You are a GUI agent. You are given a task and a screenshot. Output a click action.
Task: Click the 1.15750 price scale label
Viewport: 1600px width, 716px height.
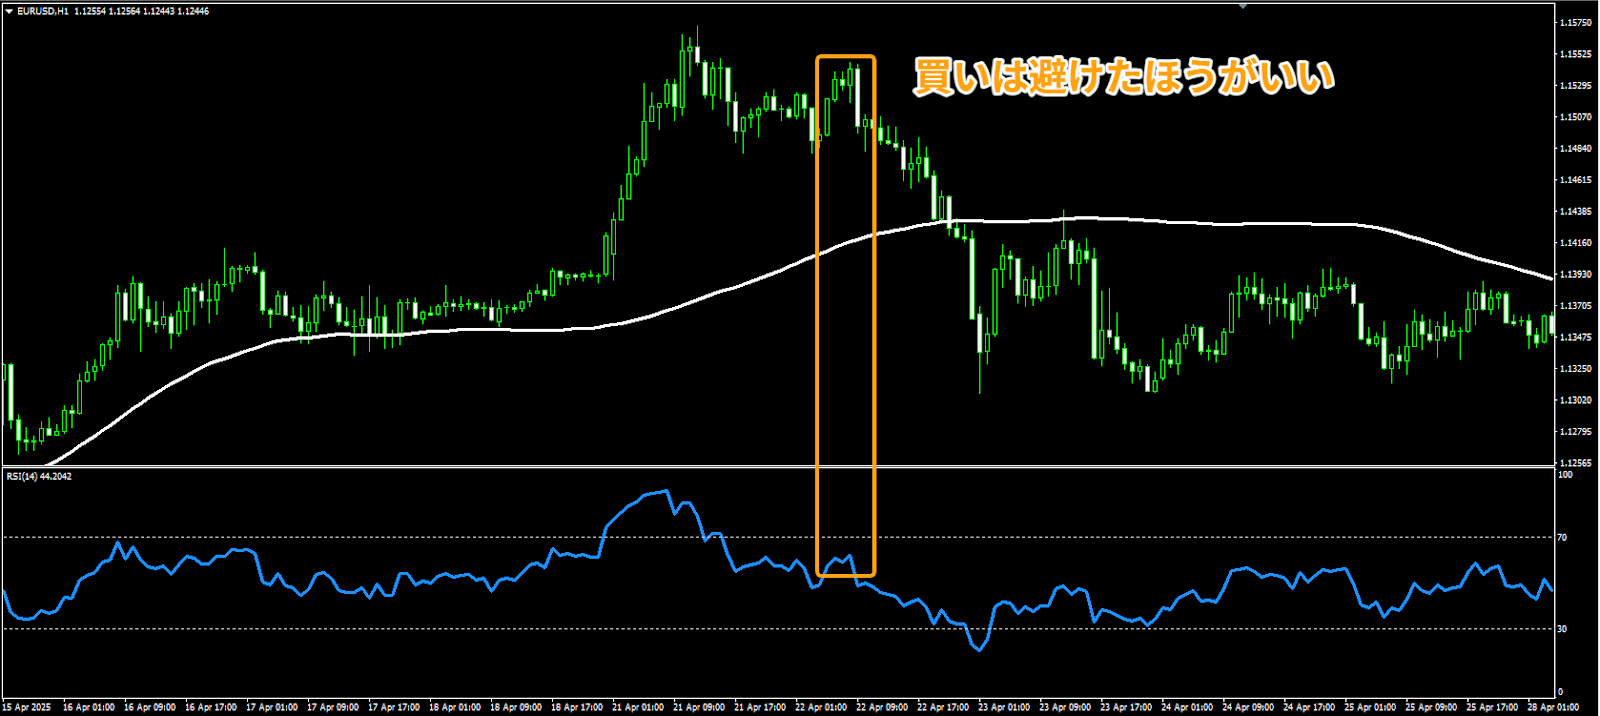1575,22
